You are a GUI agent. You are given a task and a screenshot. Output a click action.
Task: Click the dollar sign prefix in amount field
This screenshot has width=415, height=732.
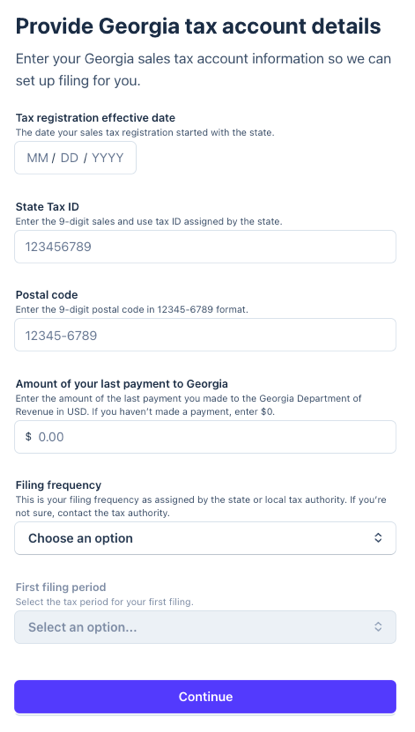pos(28,436)
